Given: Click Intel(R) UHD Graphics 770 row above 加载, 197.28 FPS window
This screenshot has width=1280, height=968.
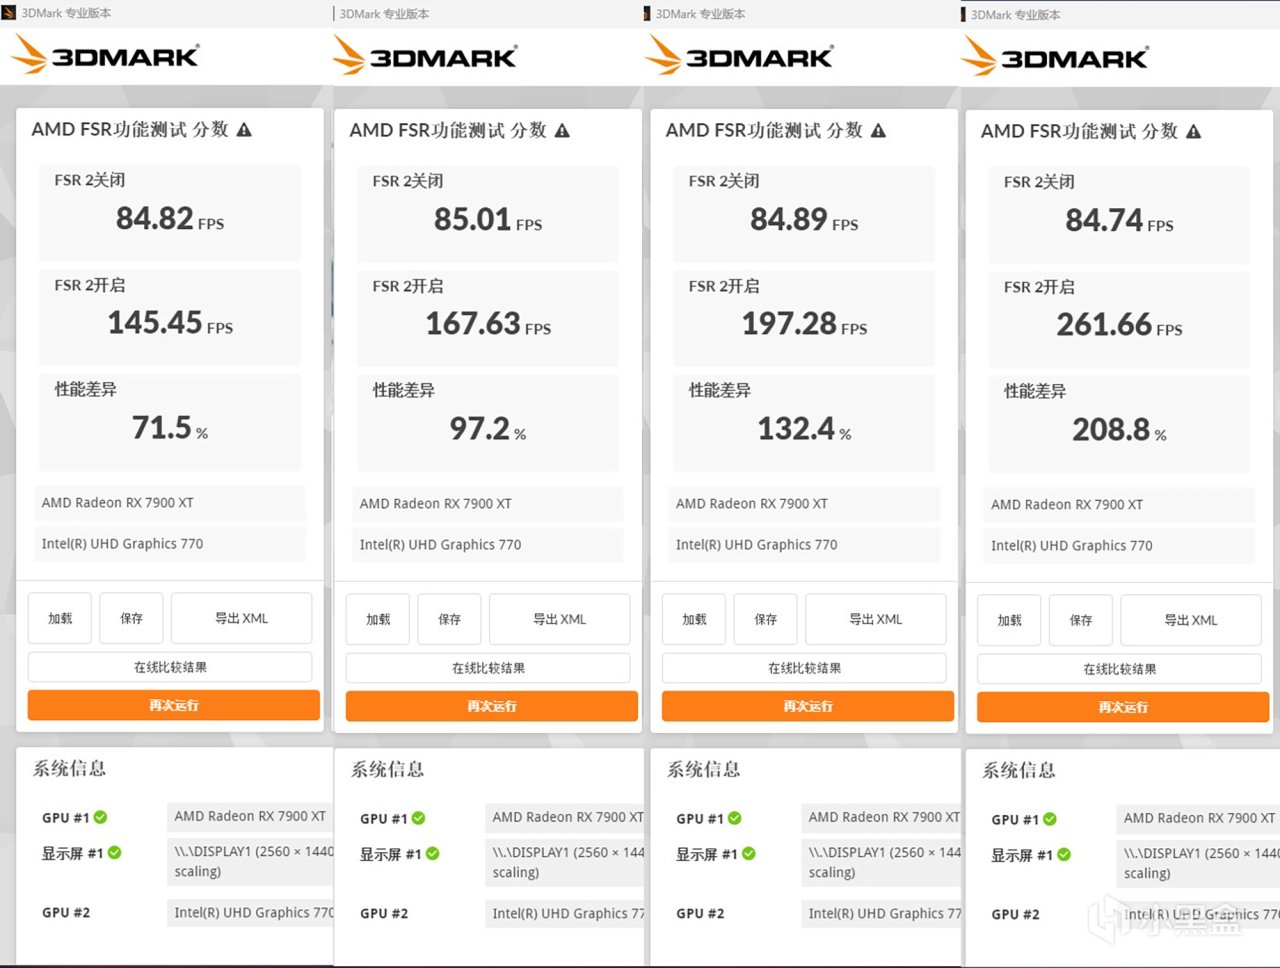Looking at the screenshot, I should coord(804,545).
